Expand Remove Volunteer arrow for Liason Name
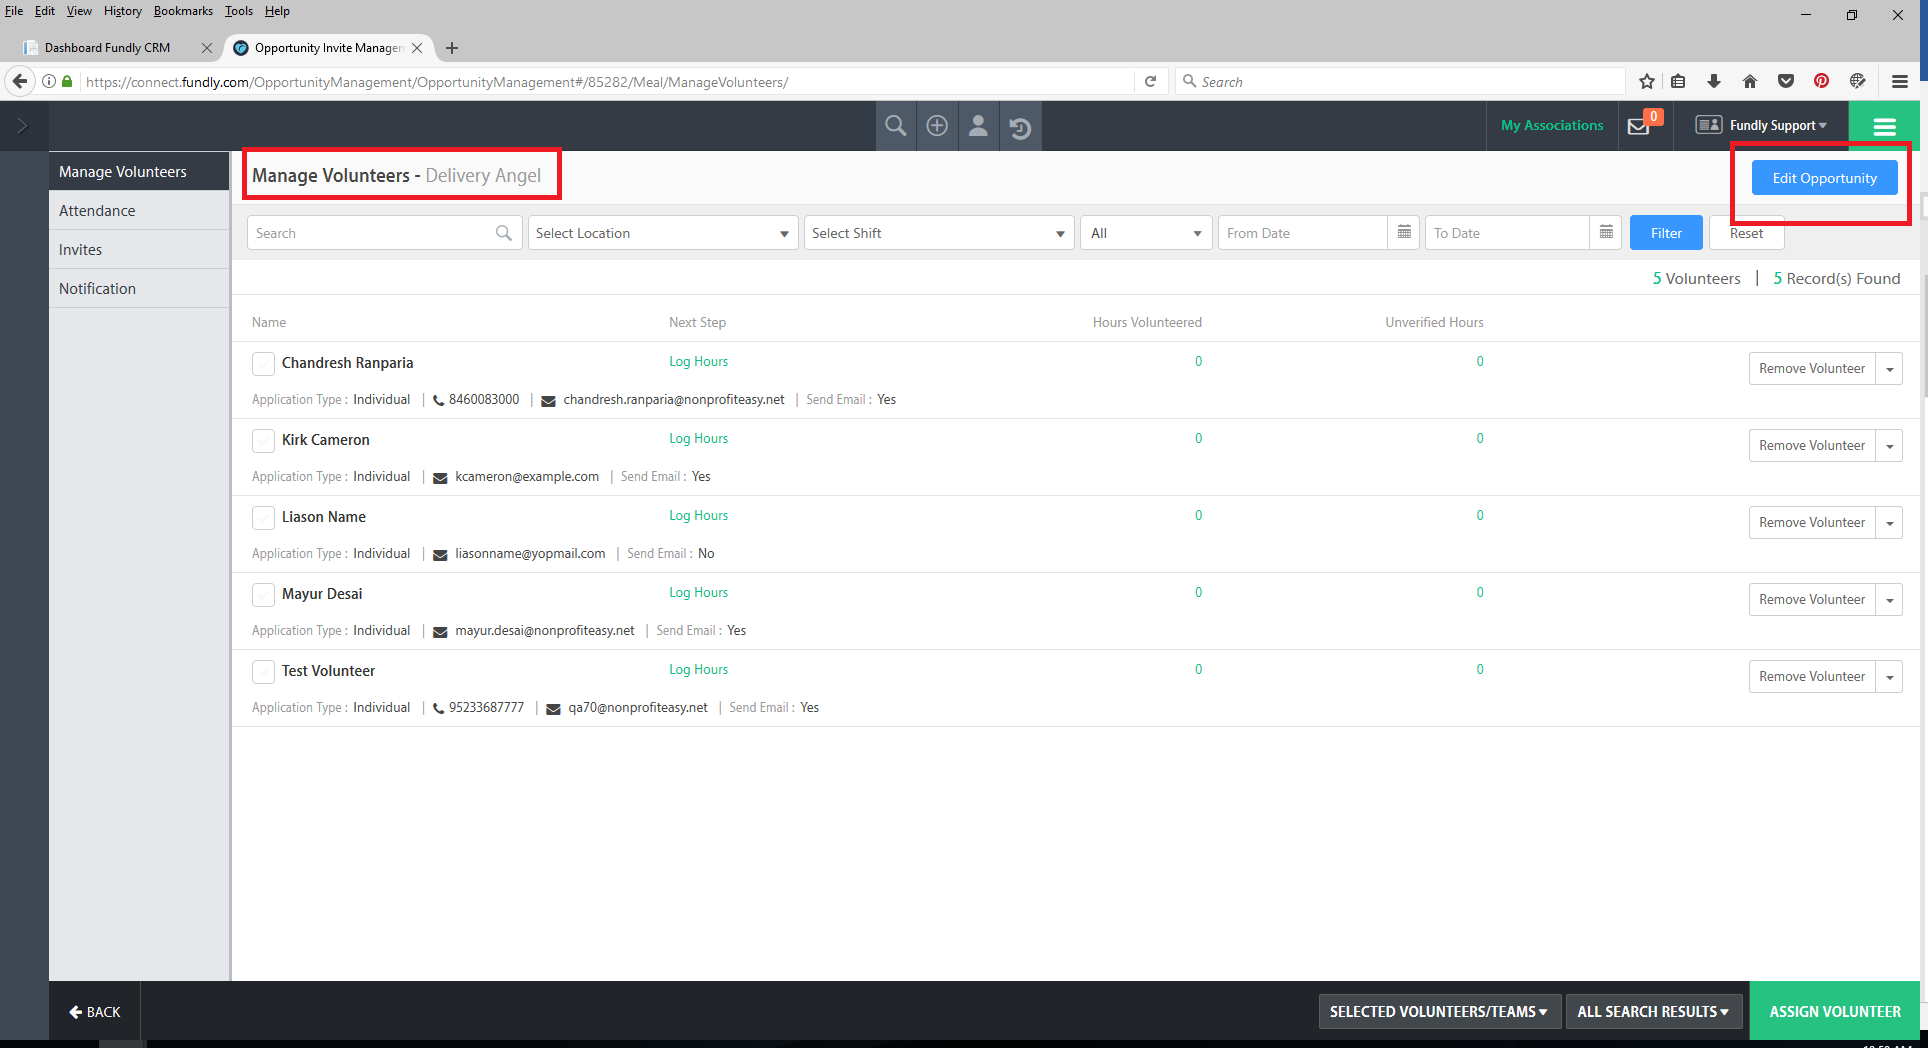1928x1048 pixels. coord(1890,523)
